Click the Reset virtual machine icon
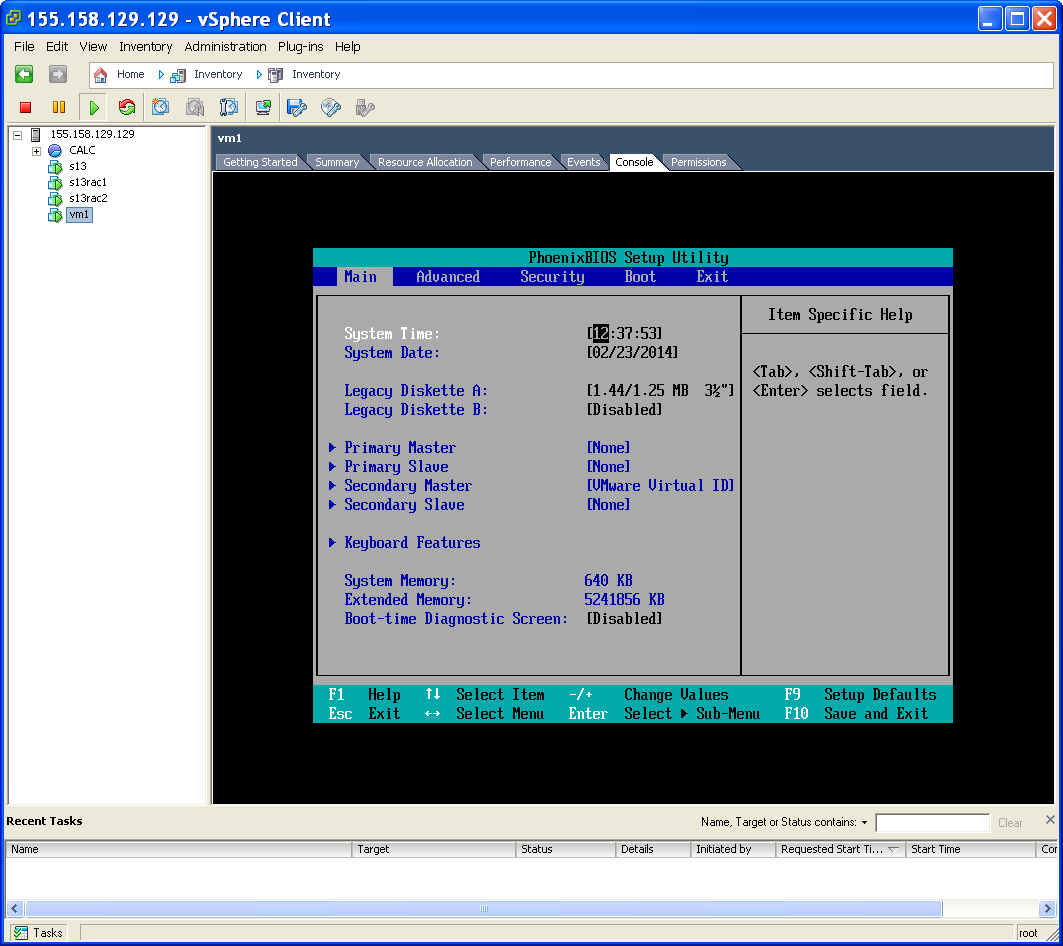The width and height of the screenshot is (1063, 946). 127,107
